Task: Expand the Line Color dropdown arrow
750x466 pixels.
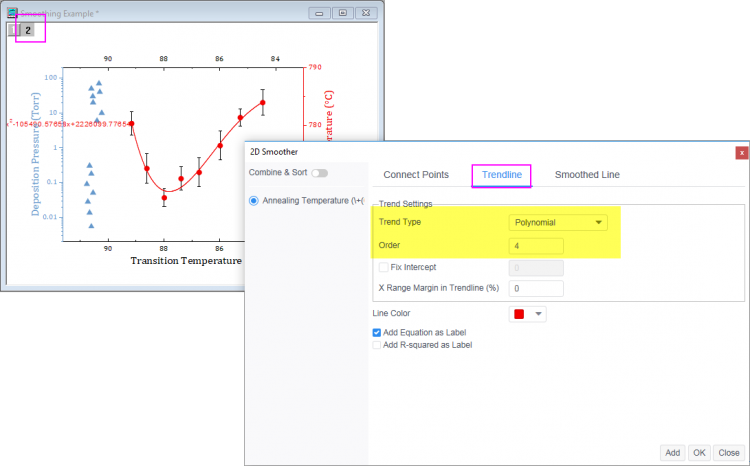Action: 539,314
